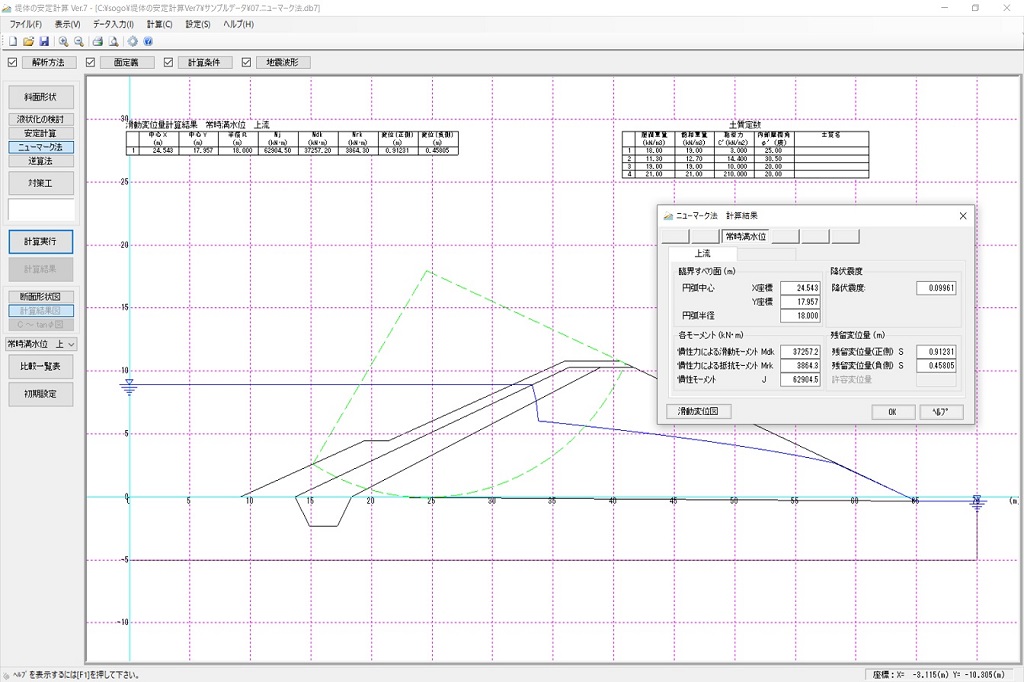1024x682 pixels.
Task: Zoom in with the plus magnifier icon
Action: (63, 41)
